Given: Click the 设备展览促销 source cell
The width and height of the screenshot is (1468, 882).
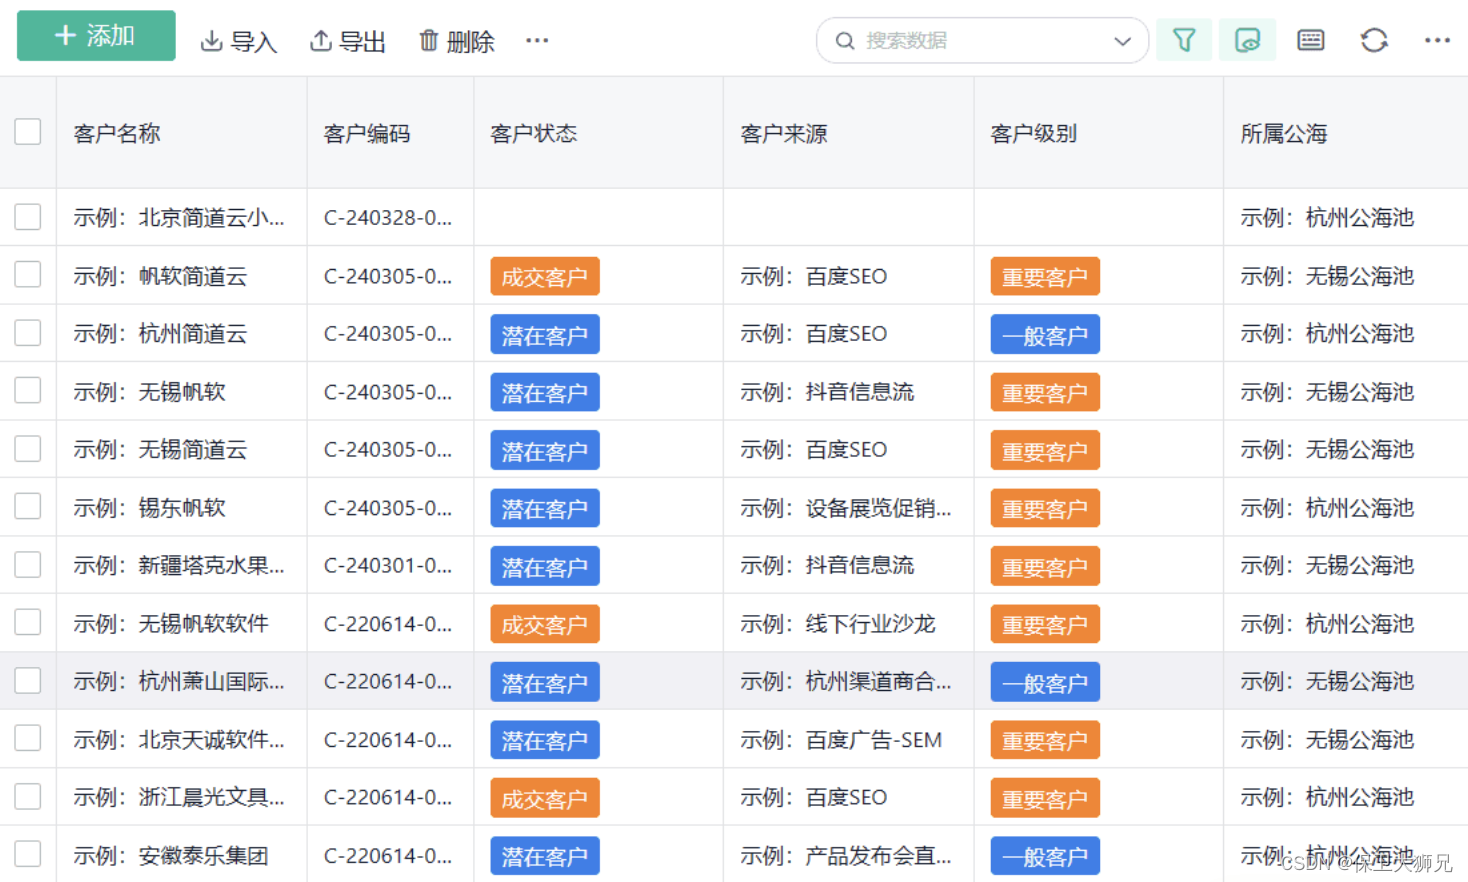Looking at the screenshot, I should click(x=846, y=508).
